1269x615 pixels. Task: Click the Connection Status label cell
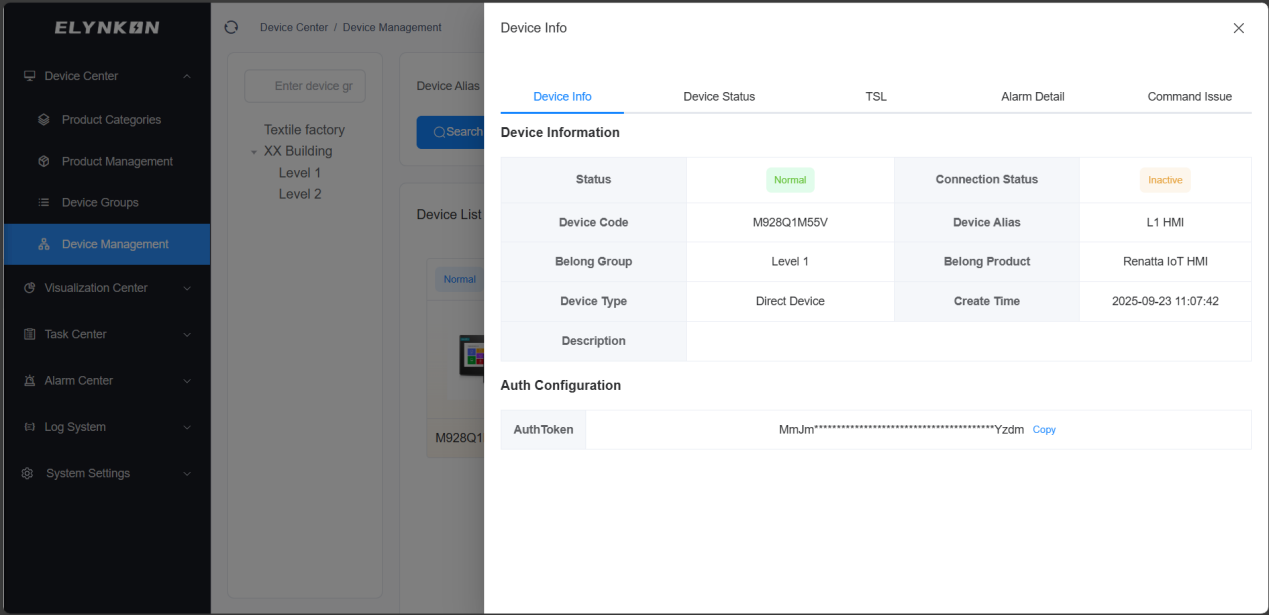pos(987,180)
